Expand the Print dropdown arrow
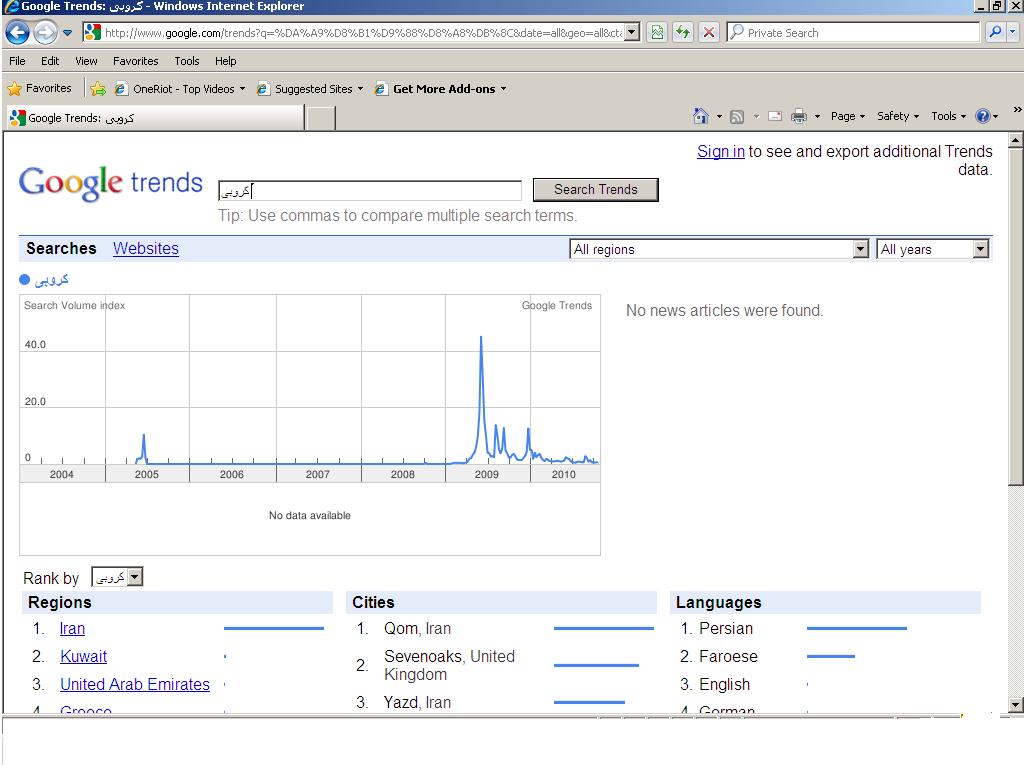The image size is (1024, 768). [x=817, y=116]
